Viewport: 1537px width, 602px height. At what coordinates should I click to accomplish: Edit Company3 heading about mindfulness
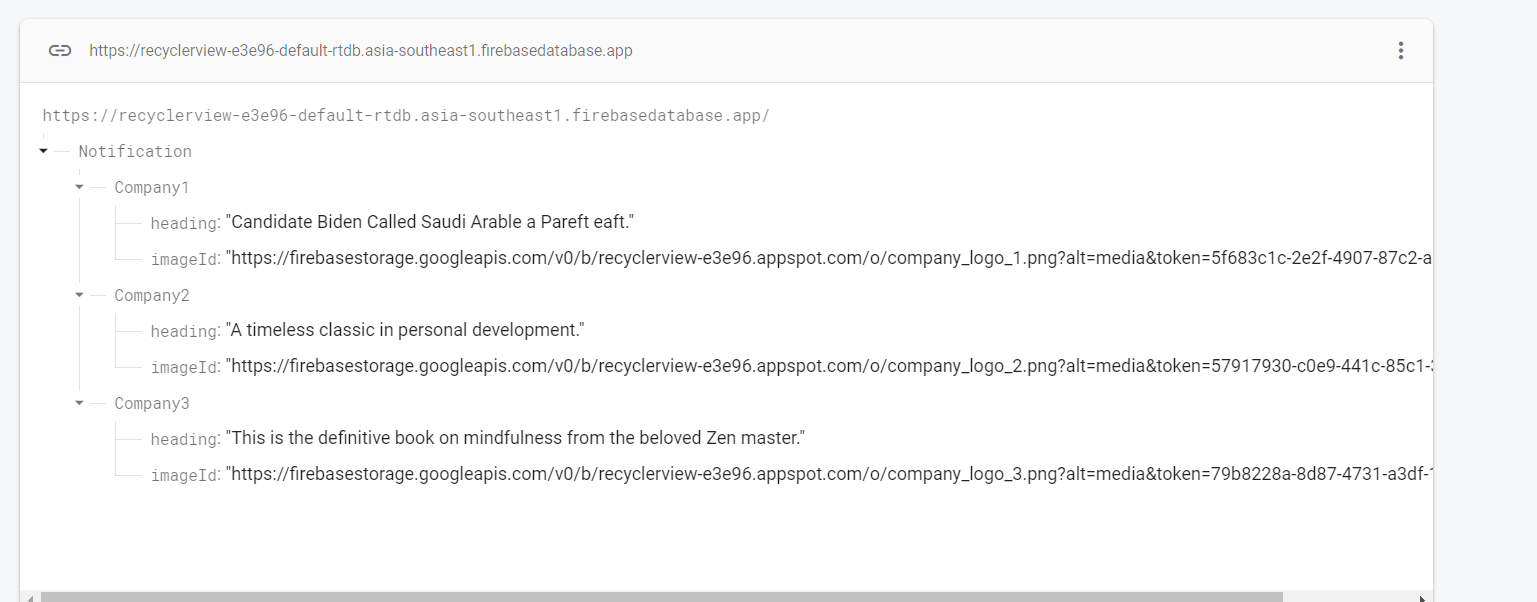coord(516,438)
